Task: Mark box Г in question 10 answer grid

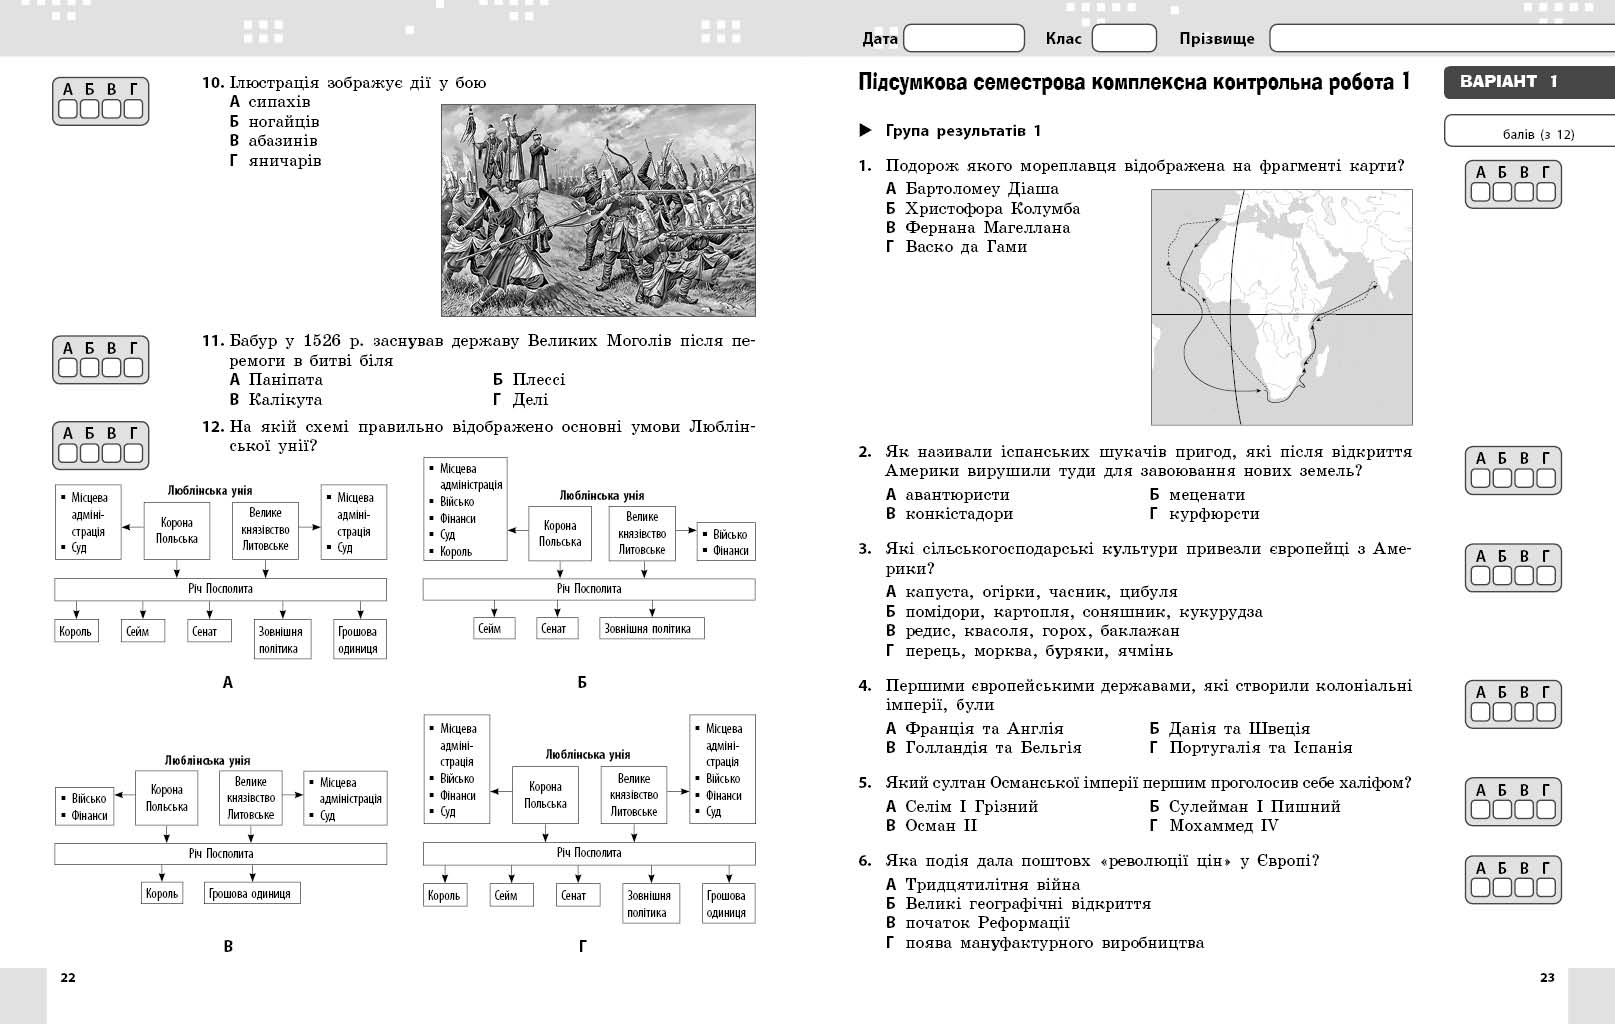Action: pyautogui.click(x=133, y=109)
